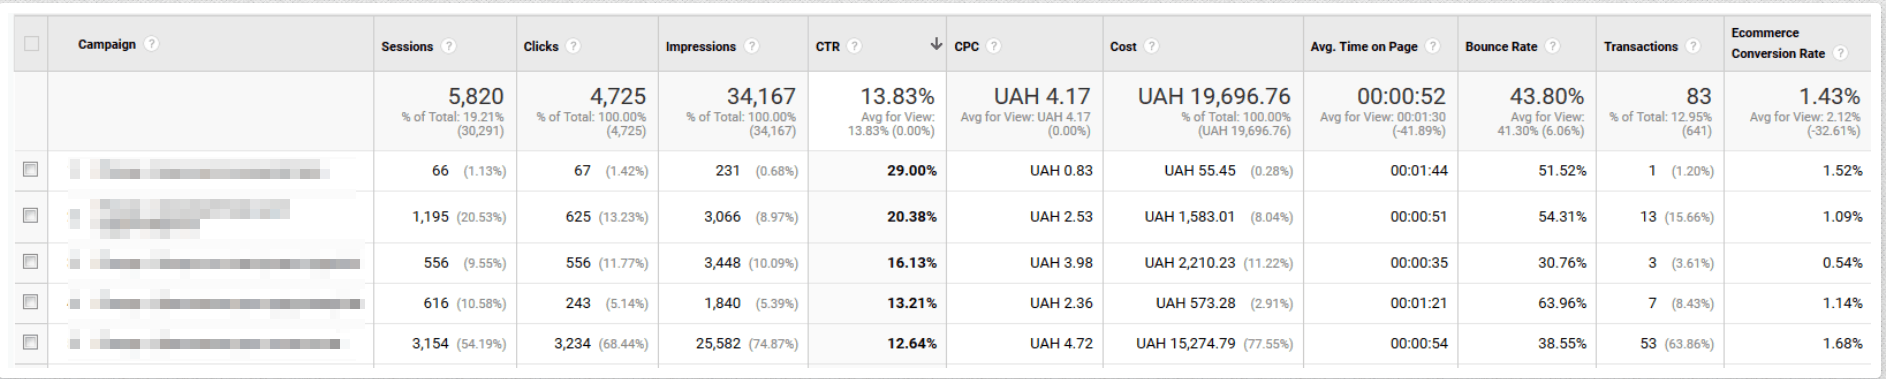This screenshot has width=1886, height=379.
Task: Show help for Impressions column
Action: (x=752, y=46)
